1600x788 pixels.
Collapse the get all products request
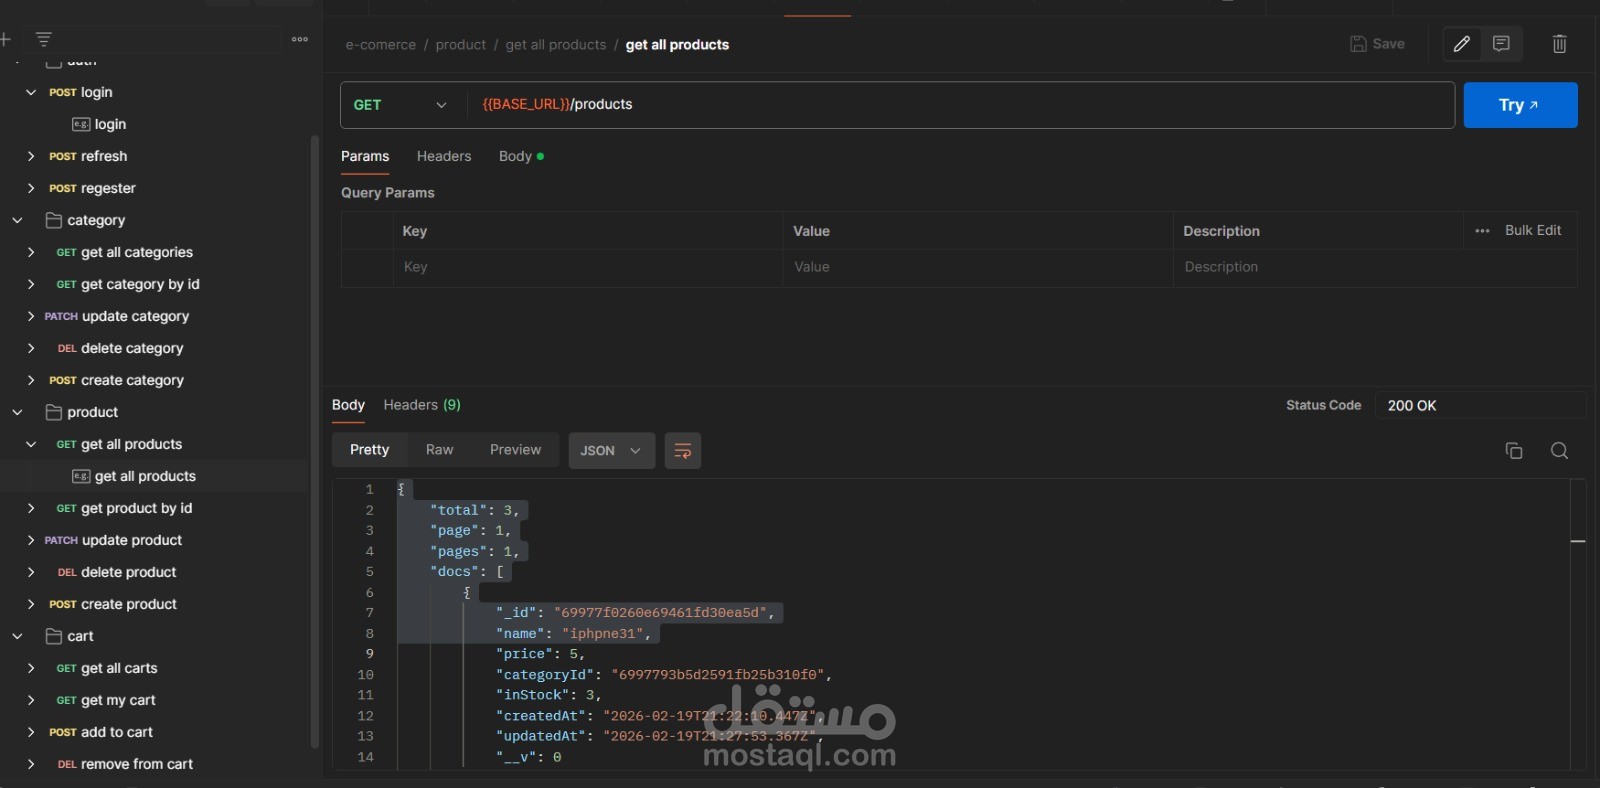[31, 444]
